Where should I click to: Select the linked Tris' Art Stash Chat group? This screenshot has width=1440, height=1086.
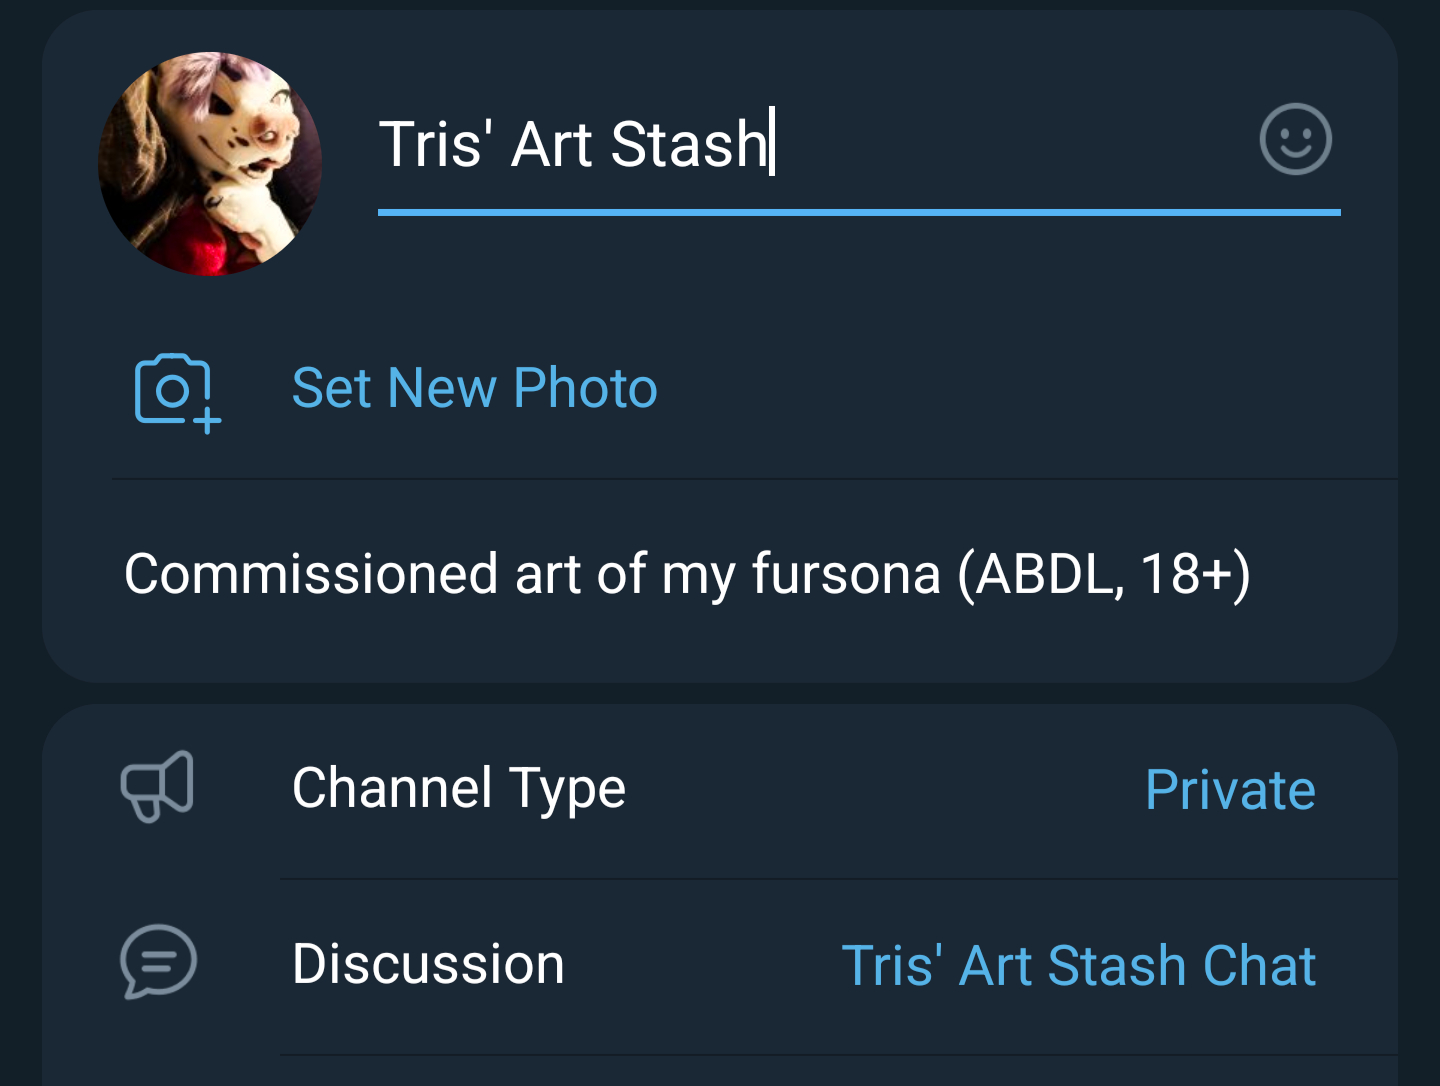[1078, 966]
